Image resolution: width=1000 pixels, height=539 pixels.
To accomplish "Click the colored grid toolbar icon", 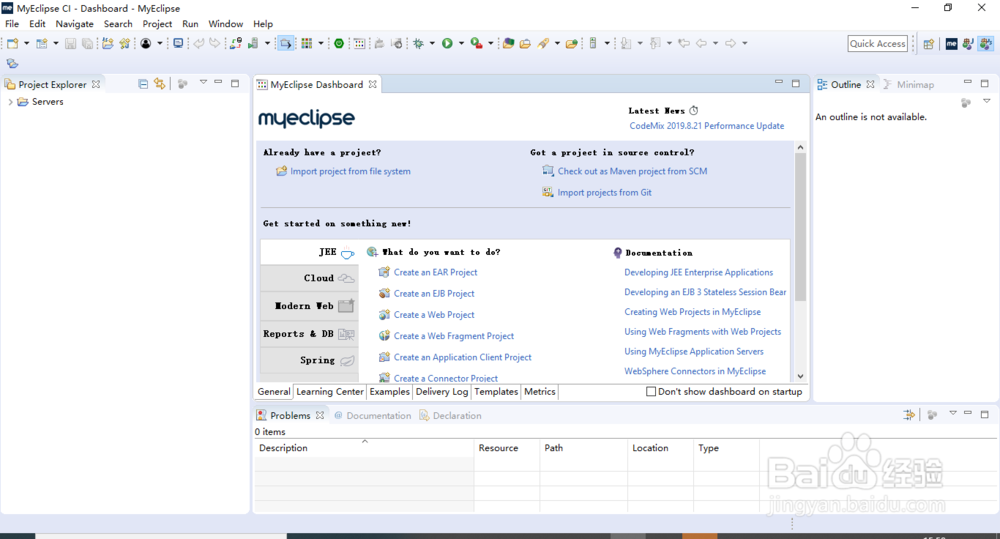I will (x=307, y=43).
